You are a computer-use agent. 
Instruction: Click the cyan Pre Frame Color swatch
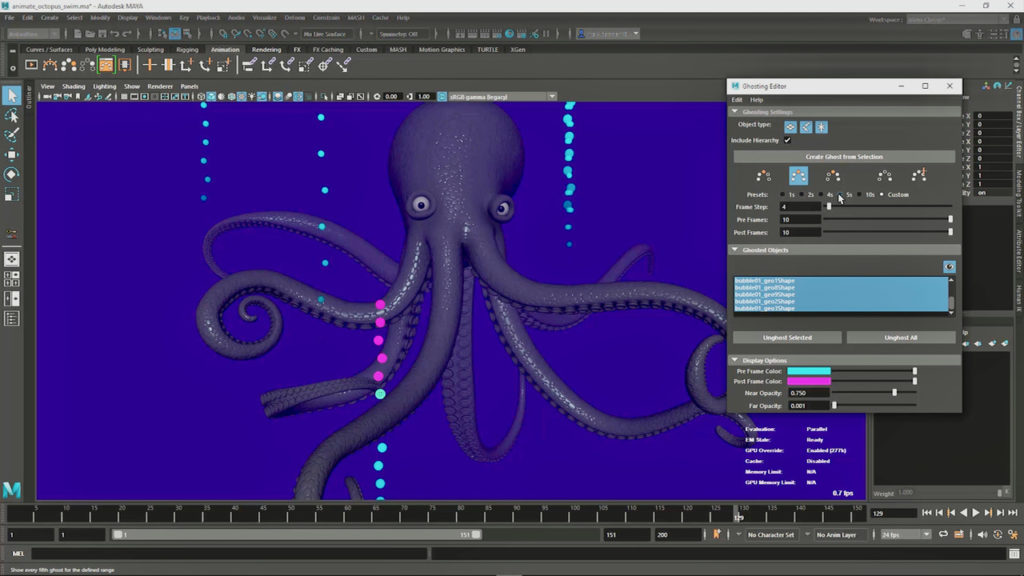pyautogui.click(x=808, y=371)
